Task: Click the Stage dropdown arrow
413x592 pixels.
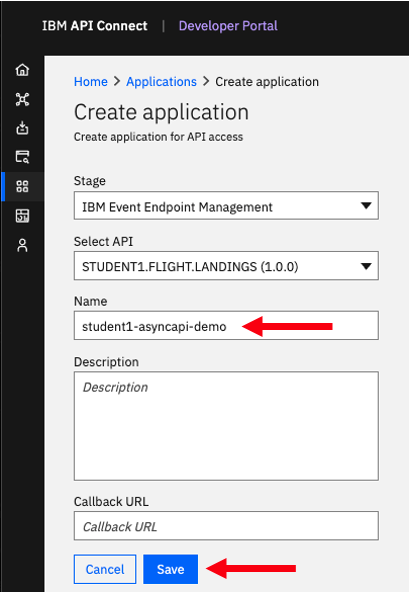Action: [366, 206]
